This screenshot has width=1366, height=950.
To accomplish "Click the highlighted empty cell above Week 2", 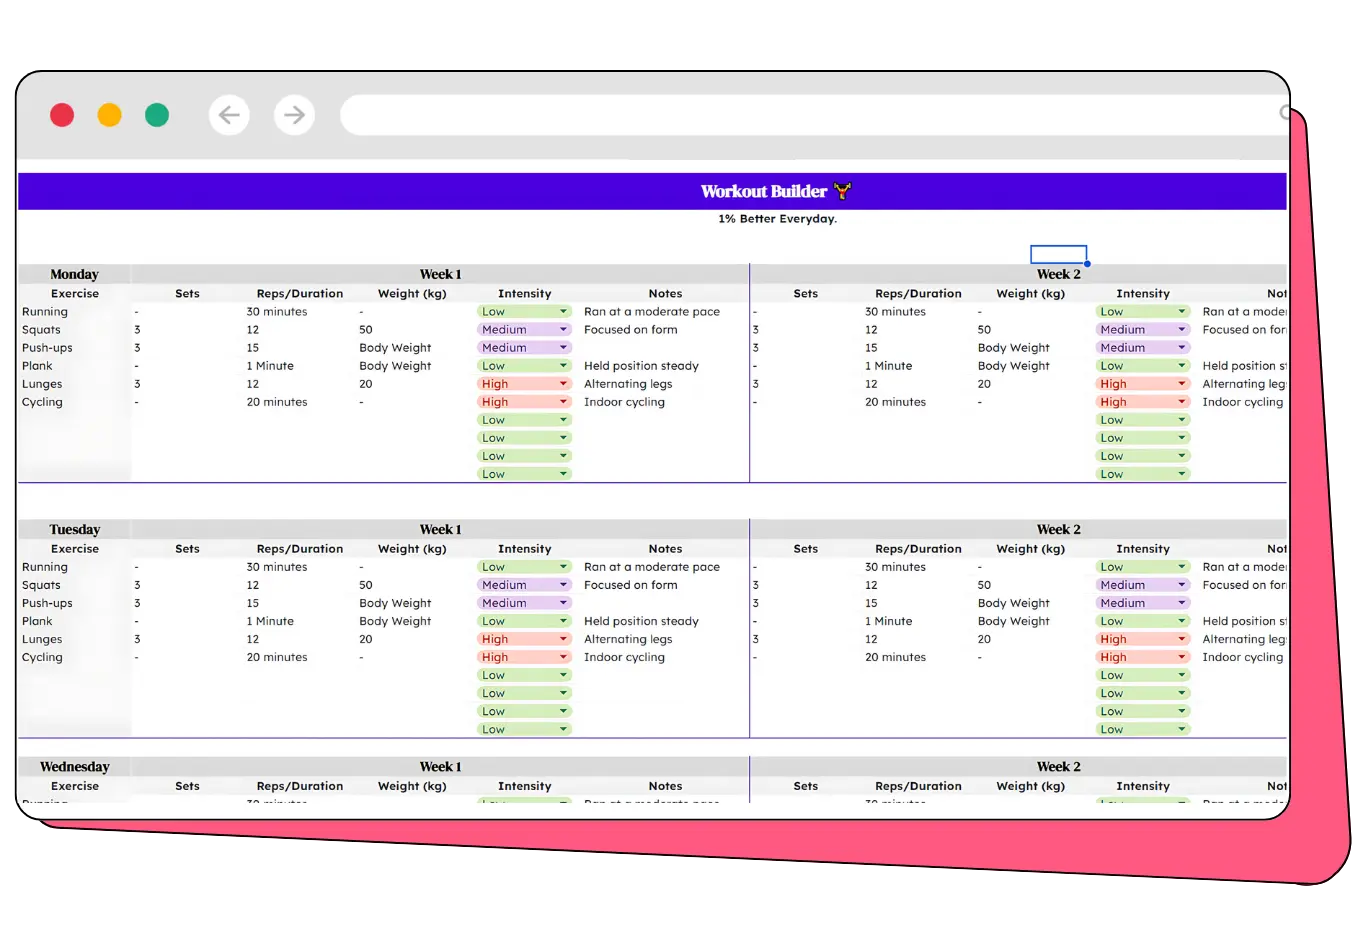I will tap(1058, 254).
